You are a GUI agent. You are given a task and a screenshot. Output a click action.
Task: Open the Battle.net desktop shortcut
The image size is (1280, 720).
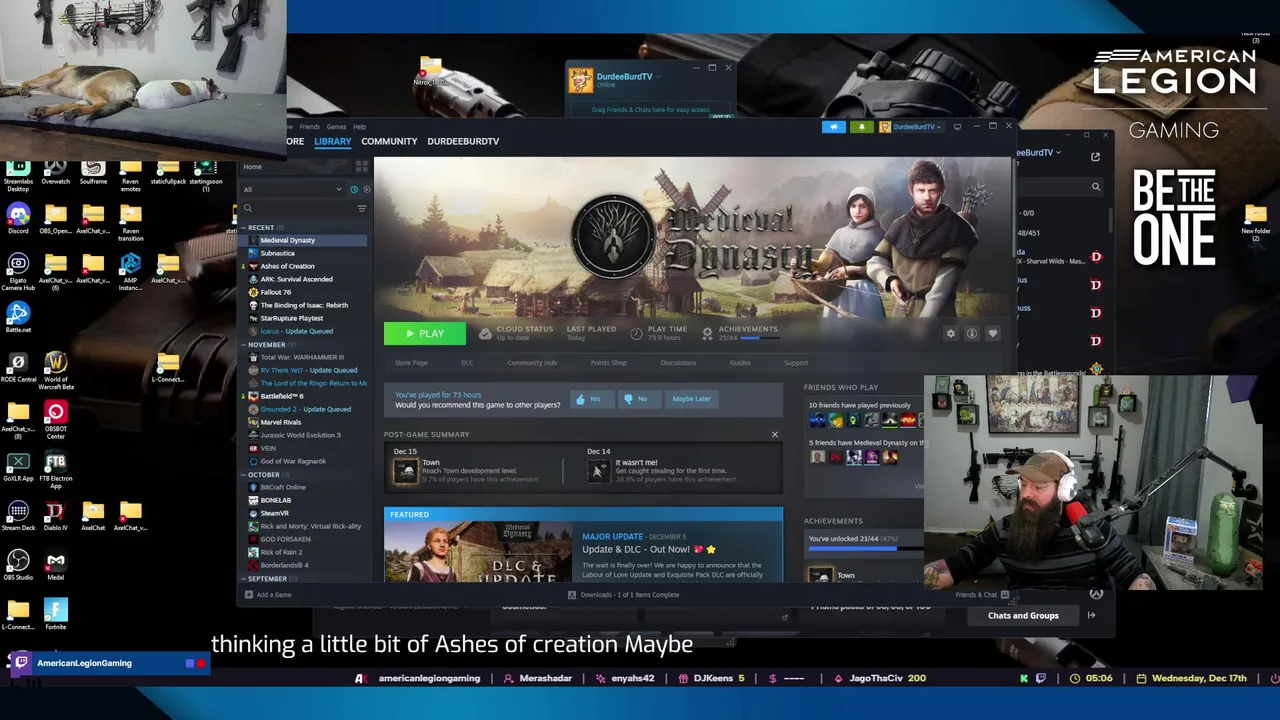(18, 318)
